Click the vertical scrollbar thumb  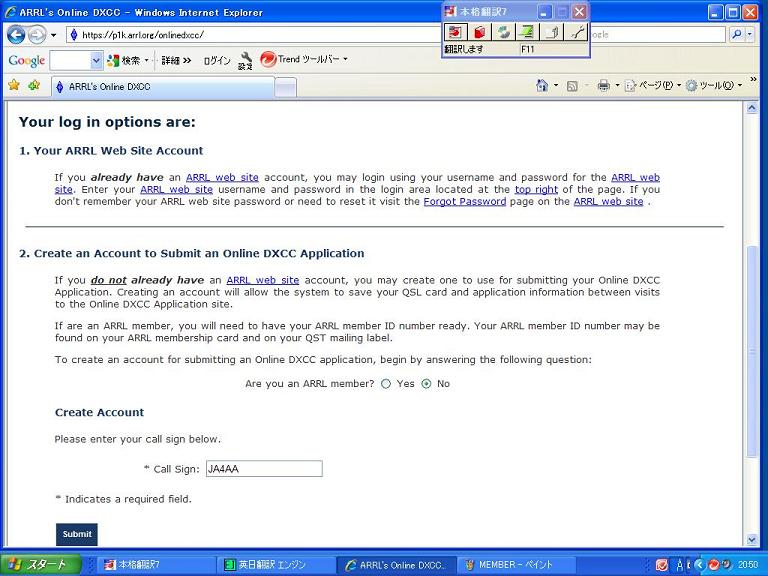(x=752, y=351)
